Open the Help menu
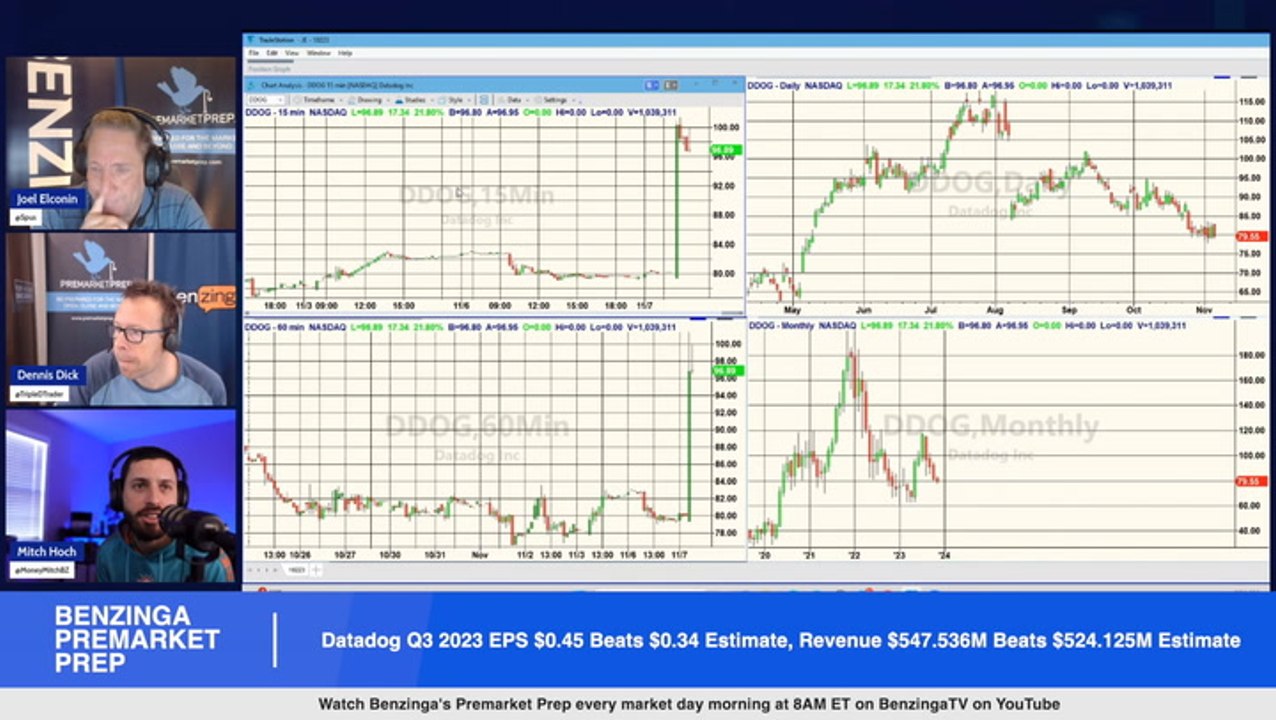This screenshot has height=720, width=1276. coord(345,53)
